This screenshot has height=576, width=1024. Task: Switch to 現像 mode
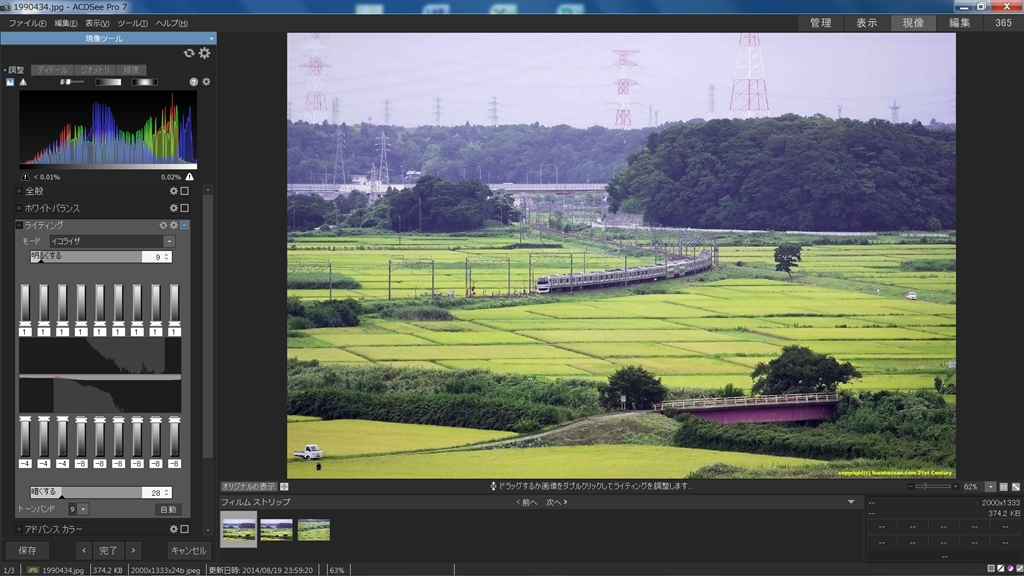[x=913, y=22]
